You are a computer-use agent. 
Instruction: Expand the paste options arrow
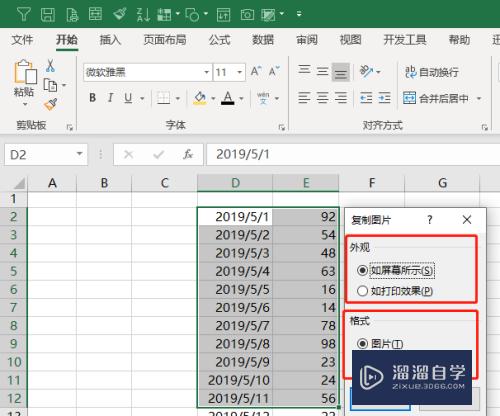click(x=25, y=105)
